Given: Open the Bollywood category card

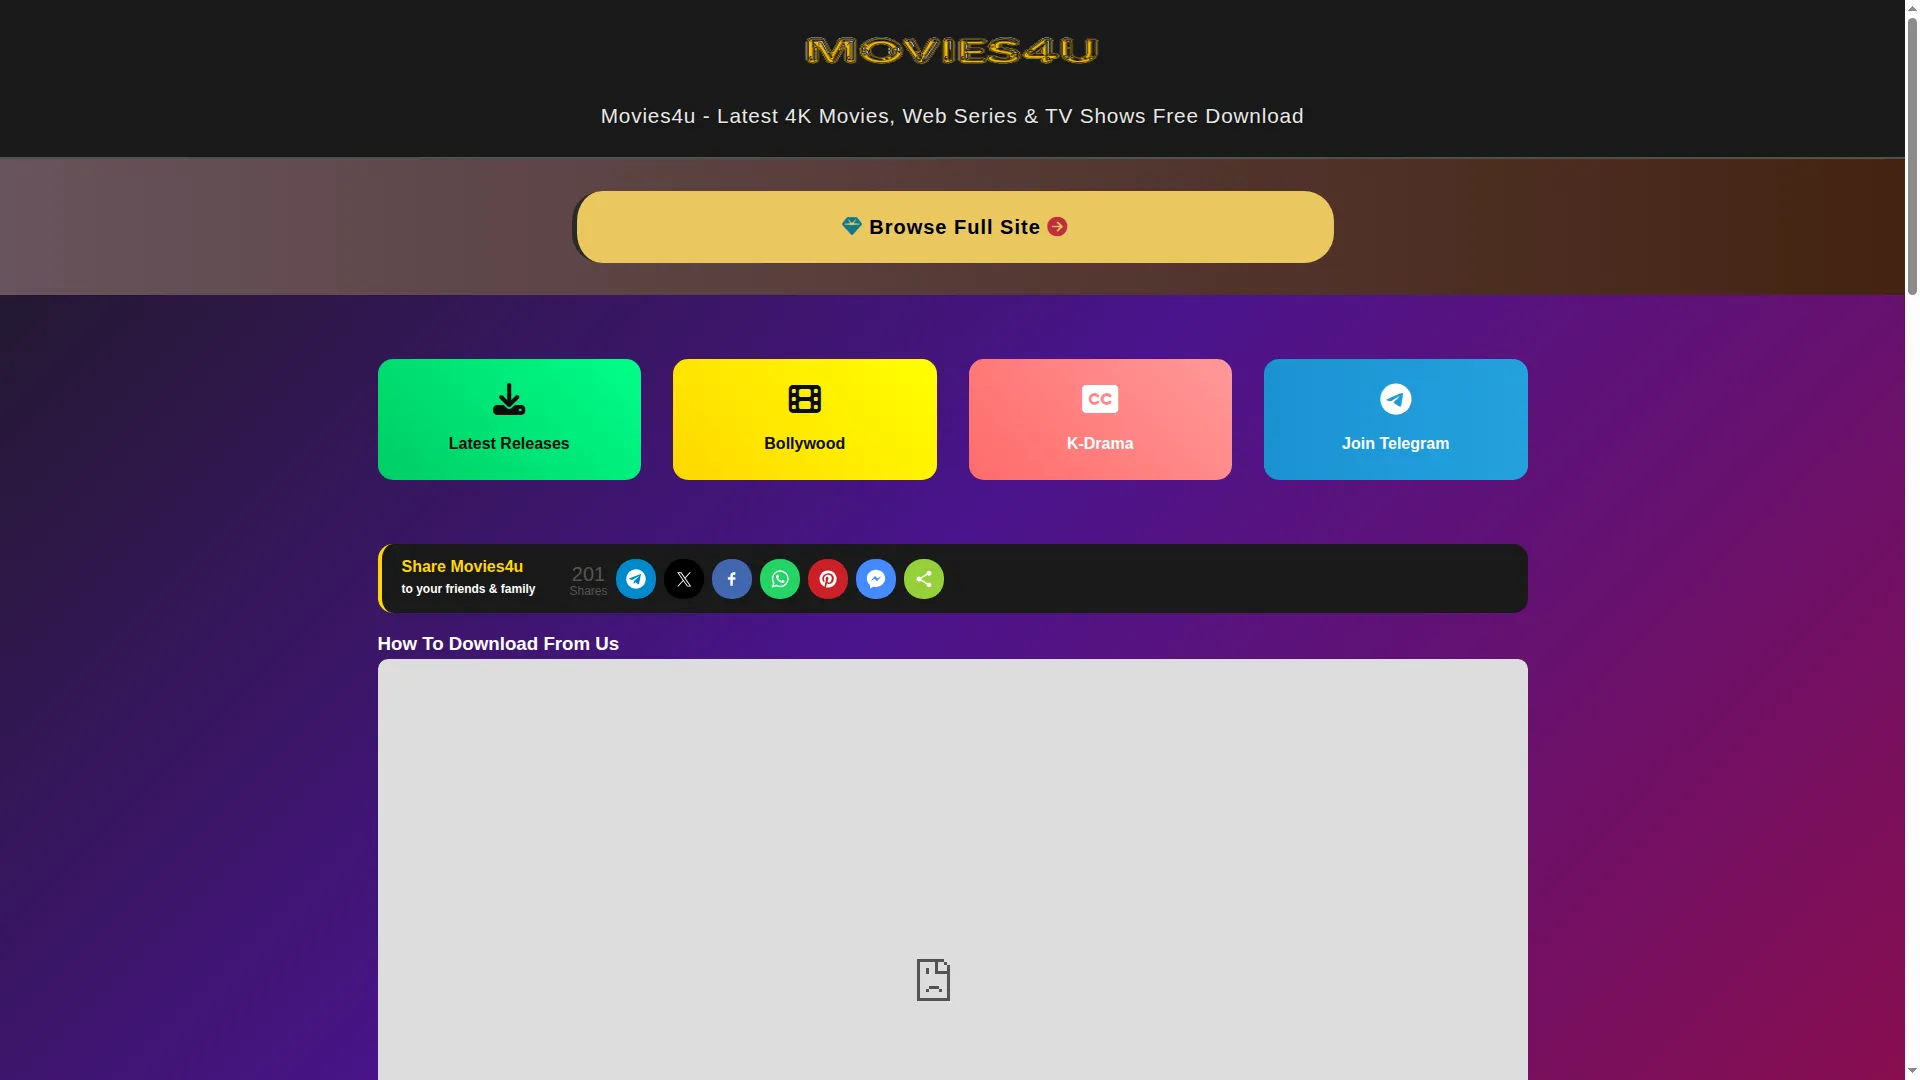Looking at the screenshot, I should [x=804, y=419].
